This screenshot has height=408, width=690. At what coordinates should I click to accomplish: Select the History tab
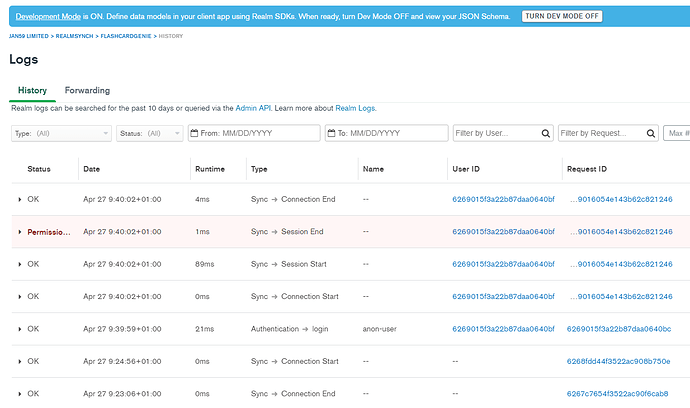tap(32, 90)
